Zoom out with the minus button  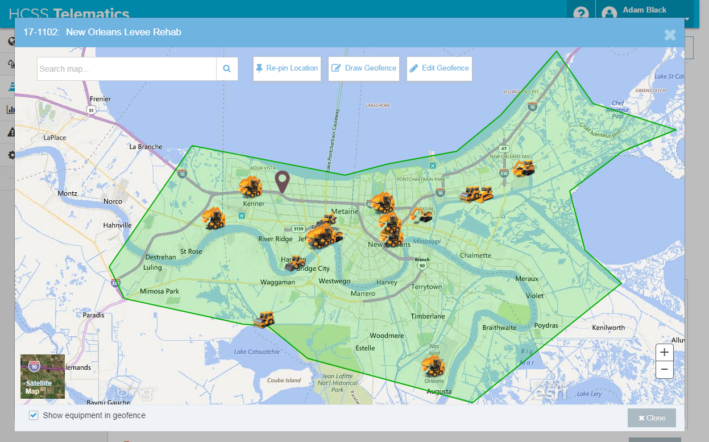click(664, 370)
